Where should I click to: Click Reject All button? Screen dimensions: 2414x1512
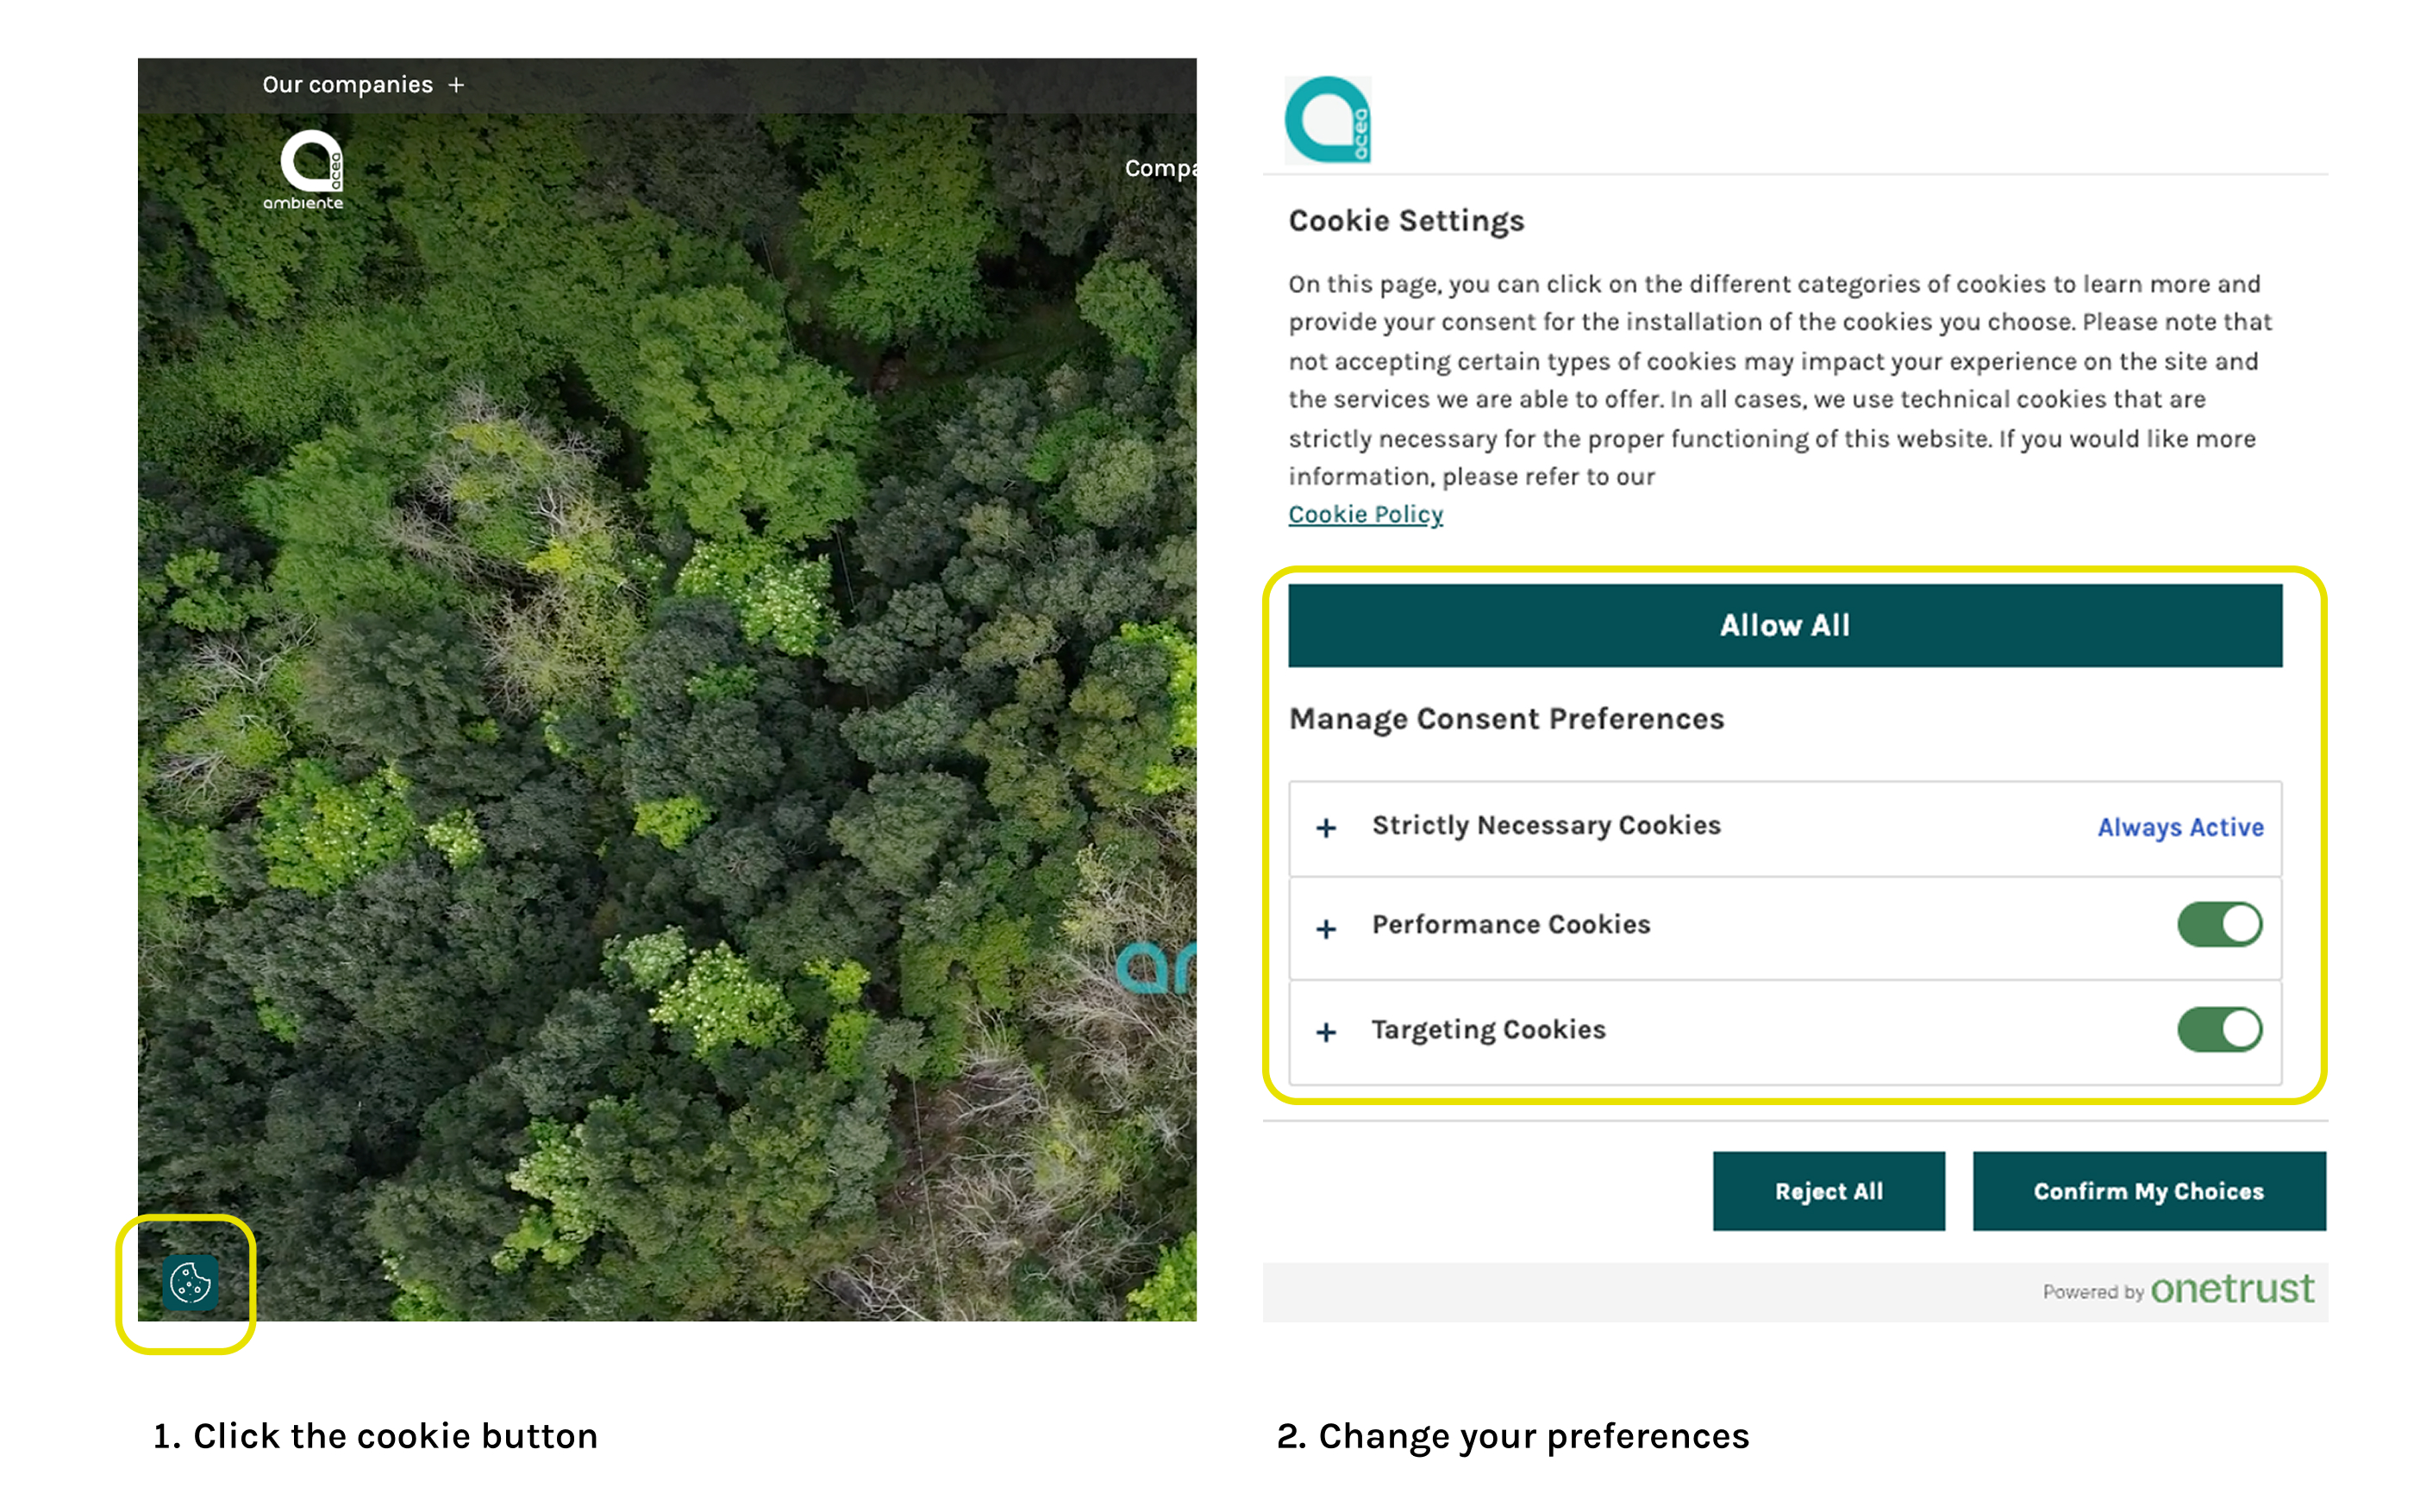click(1828, 1191)
